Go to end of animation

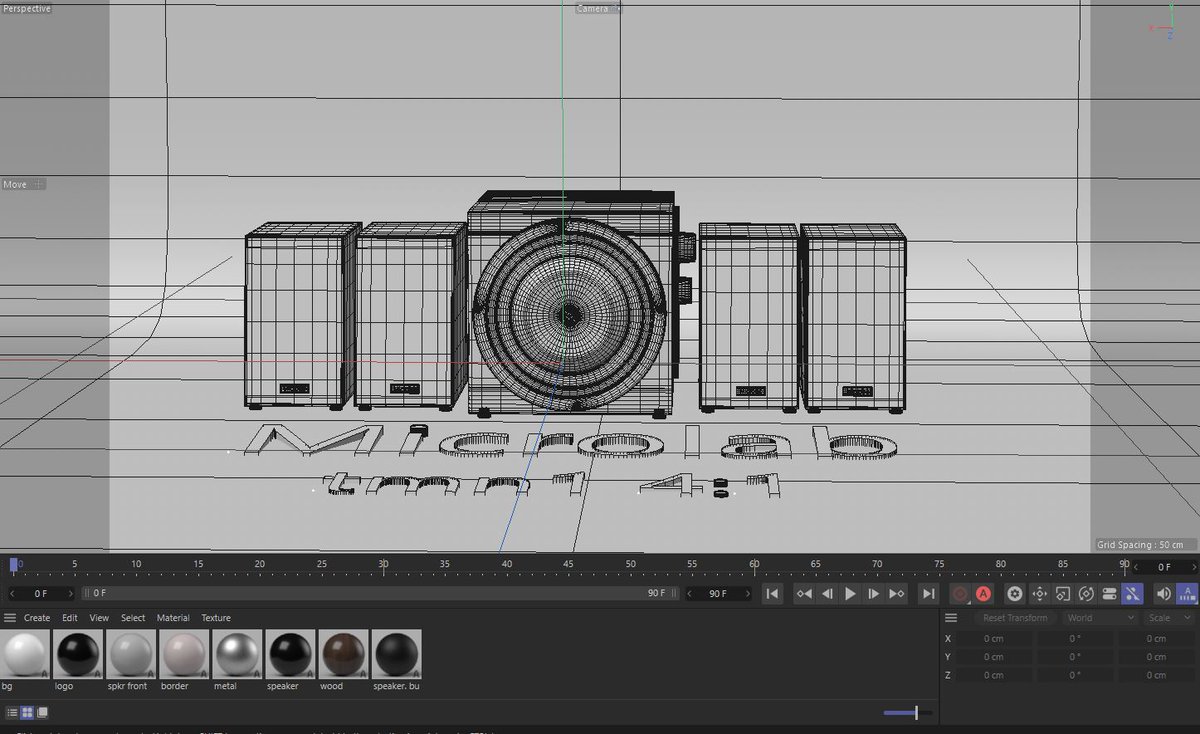tap(928, 593)
